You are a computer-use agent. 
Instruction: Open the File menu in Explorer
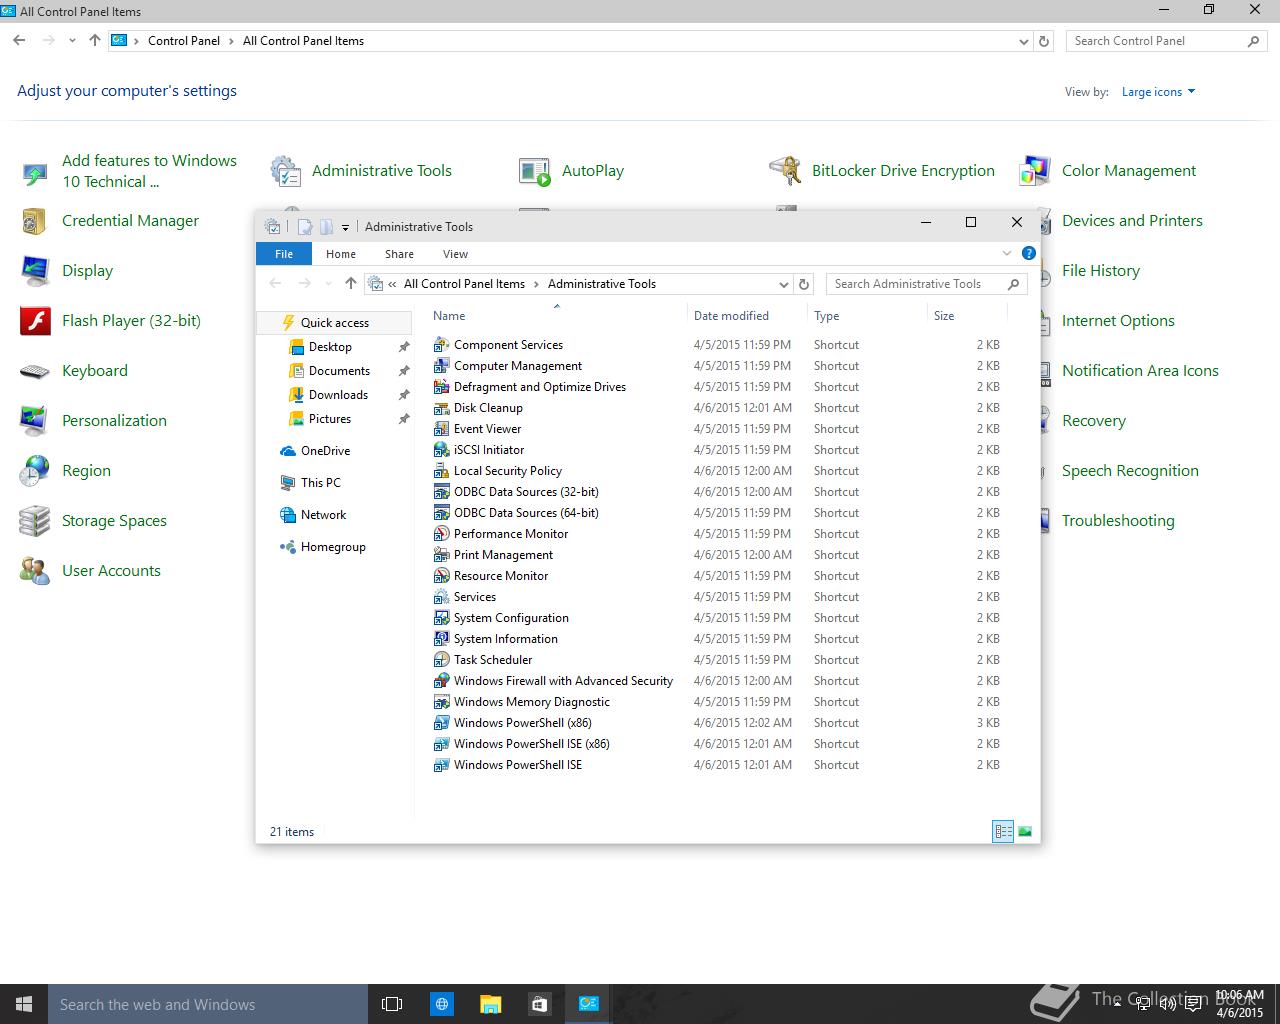pos(284,254)
